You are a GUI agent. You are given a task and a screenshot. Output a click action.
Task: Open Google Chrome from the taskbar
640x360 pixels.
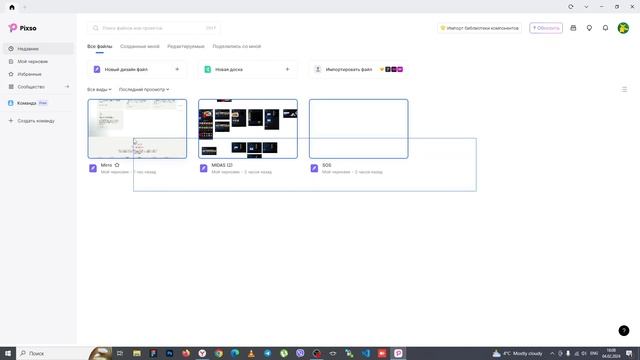click(218, 353)
